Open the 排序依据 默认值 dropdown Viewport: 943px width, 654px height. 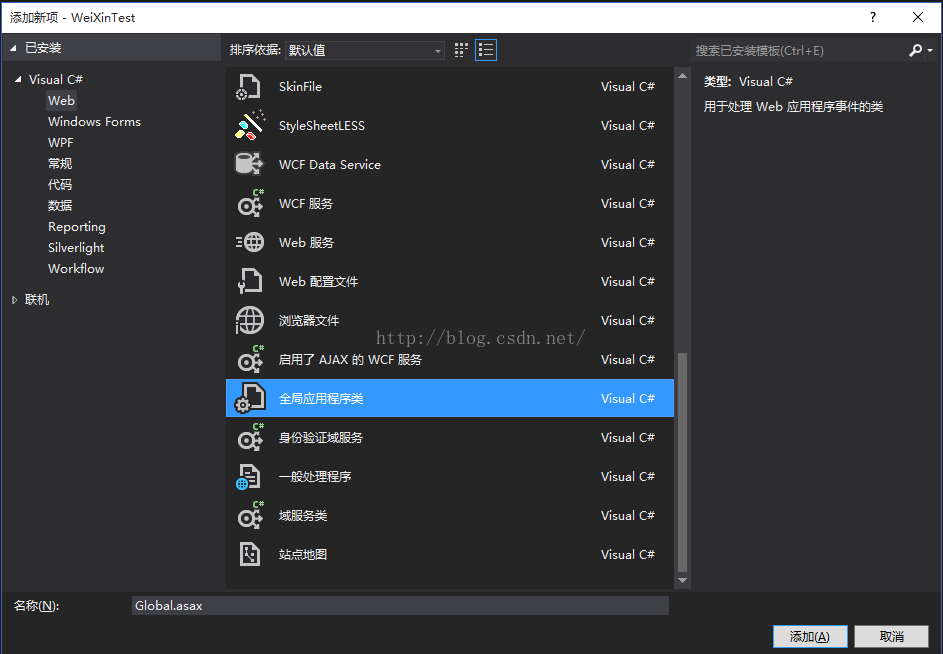click(x=364, y=50)
